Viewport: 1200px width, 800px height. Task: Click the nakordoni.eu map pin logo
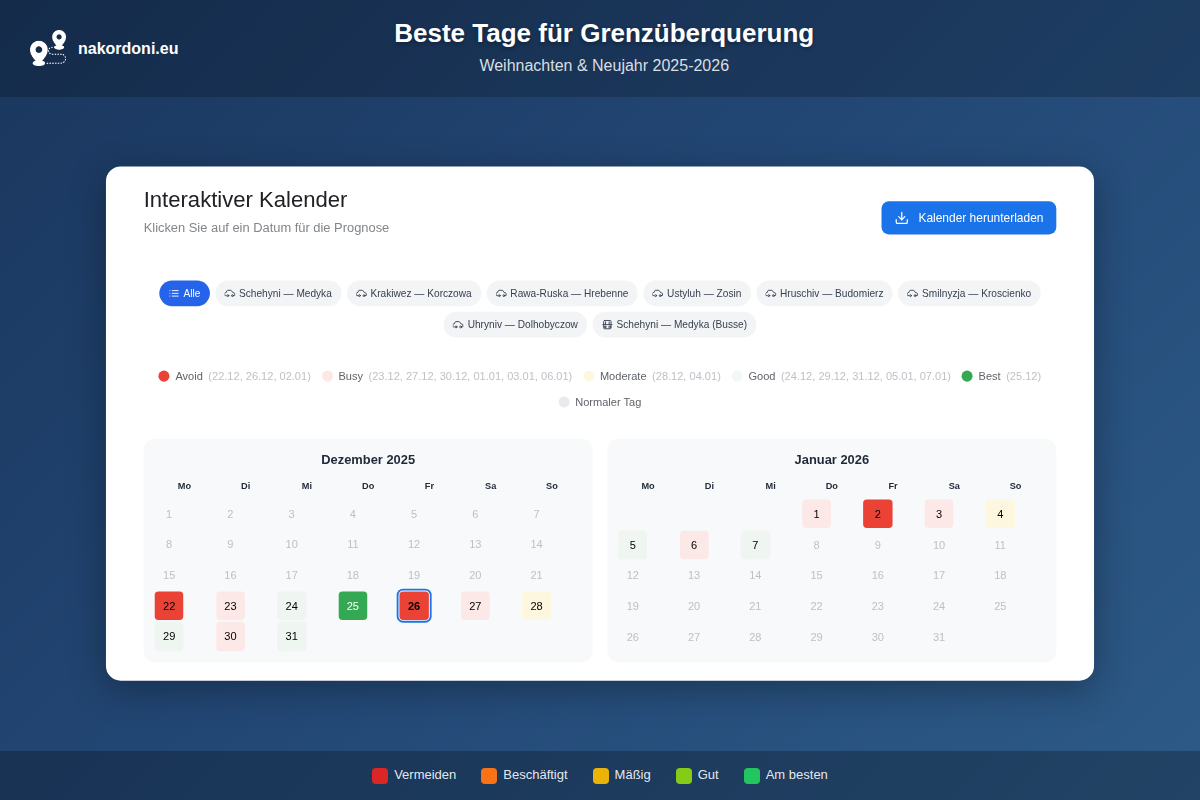pyautogui.click(x=48, y=48)
